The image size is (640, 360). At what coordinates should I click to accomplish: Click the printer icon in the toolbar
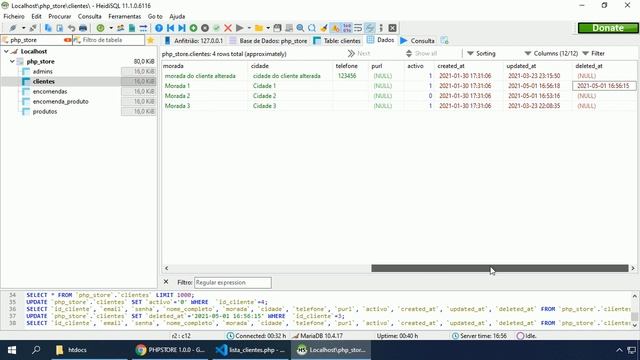[x=83, y=28]
